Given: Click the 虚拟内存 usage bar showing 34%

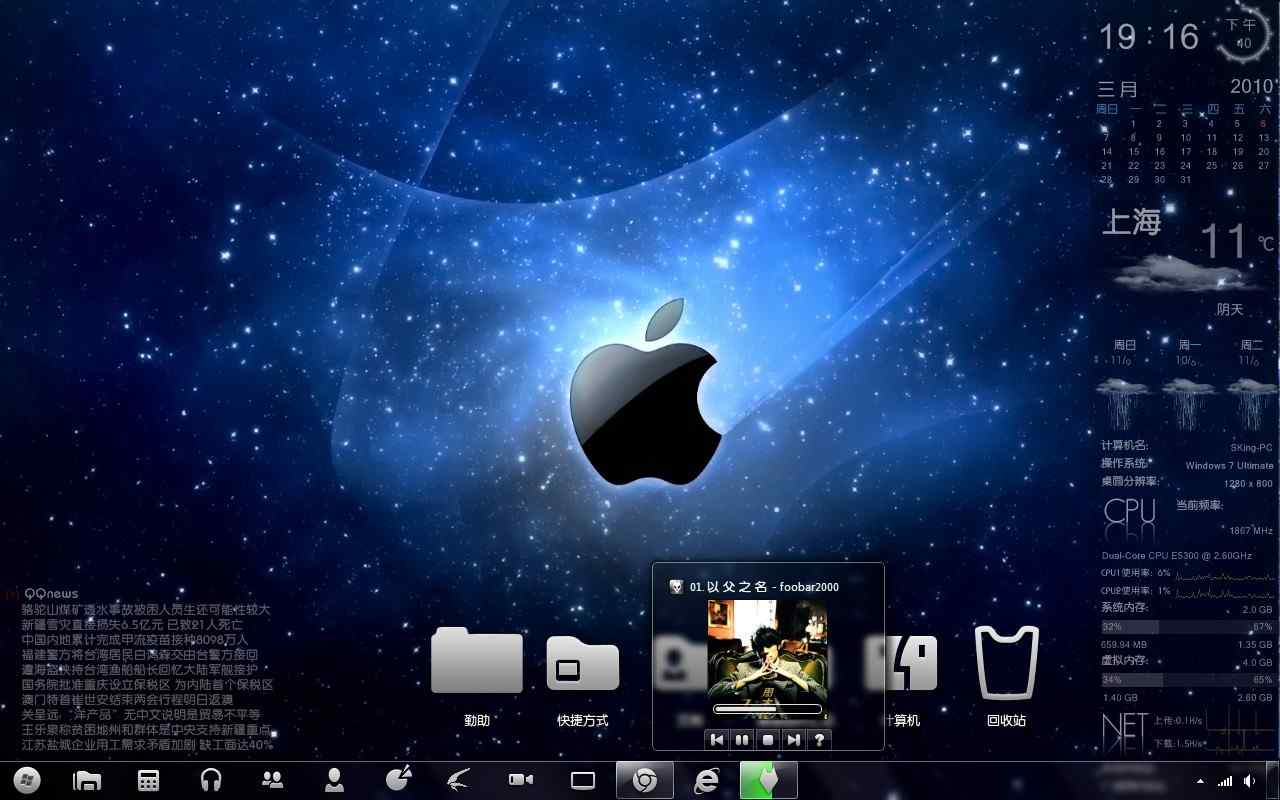Looking at the screenshot, I should click(1187, 680).
